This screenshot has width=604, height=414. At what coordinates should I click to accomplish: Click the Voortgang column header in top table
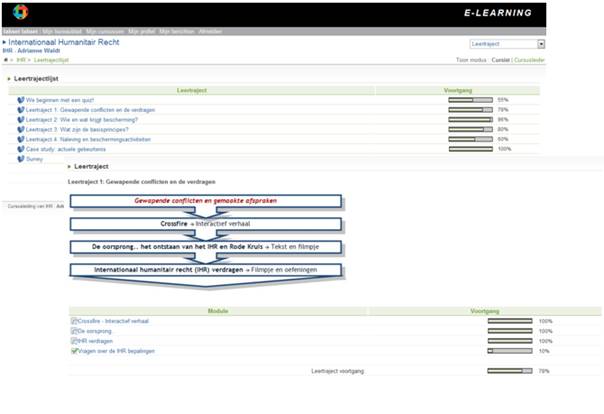458,90
